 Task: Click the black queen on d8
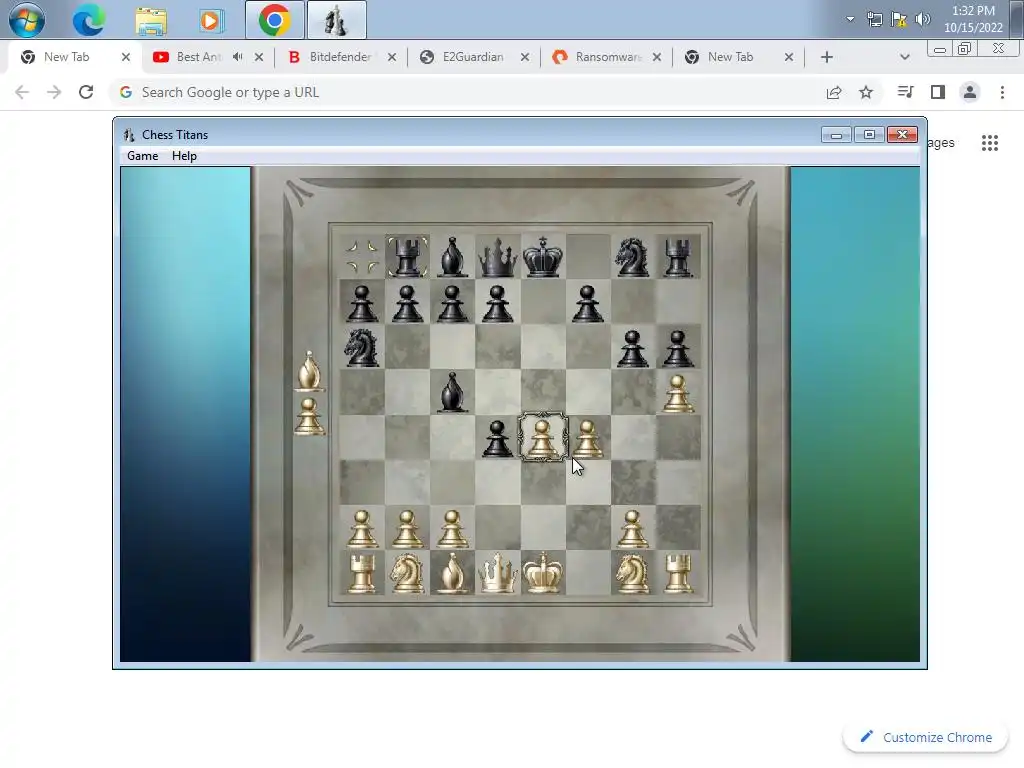(x=497, y=257)
